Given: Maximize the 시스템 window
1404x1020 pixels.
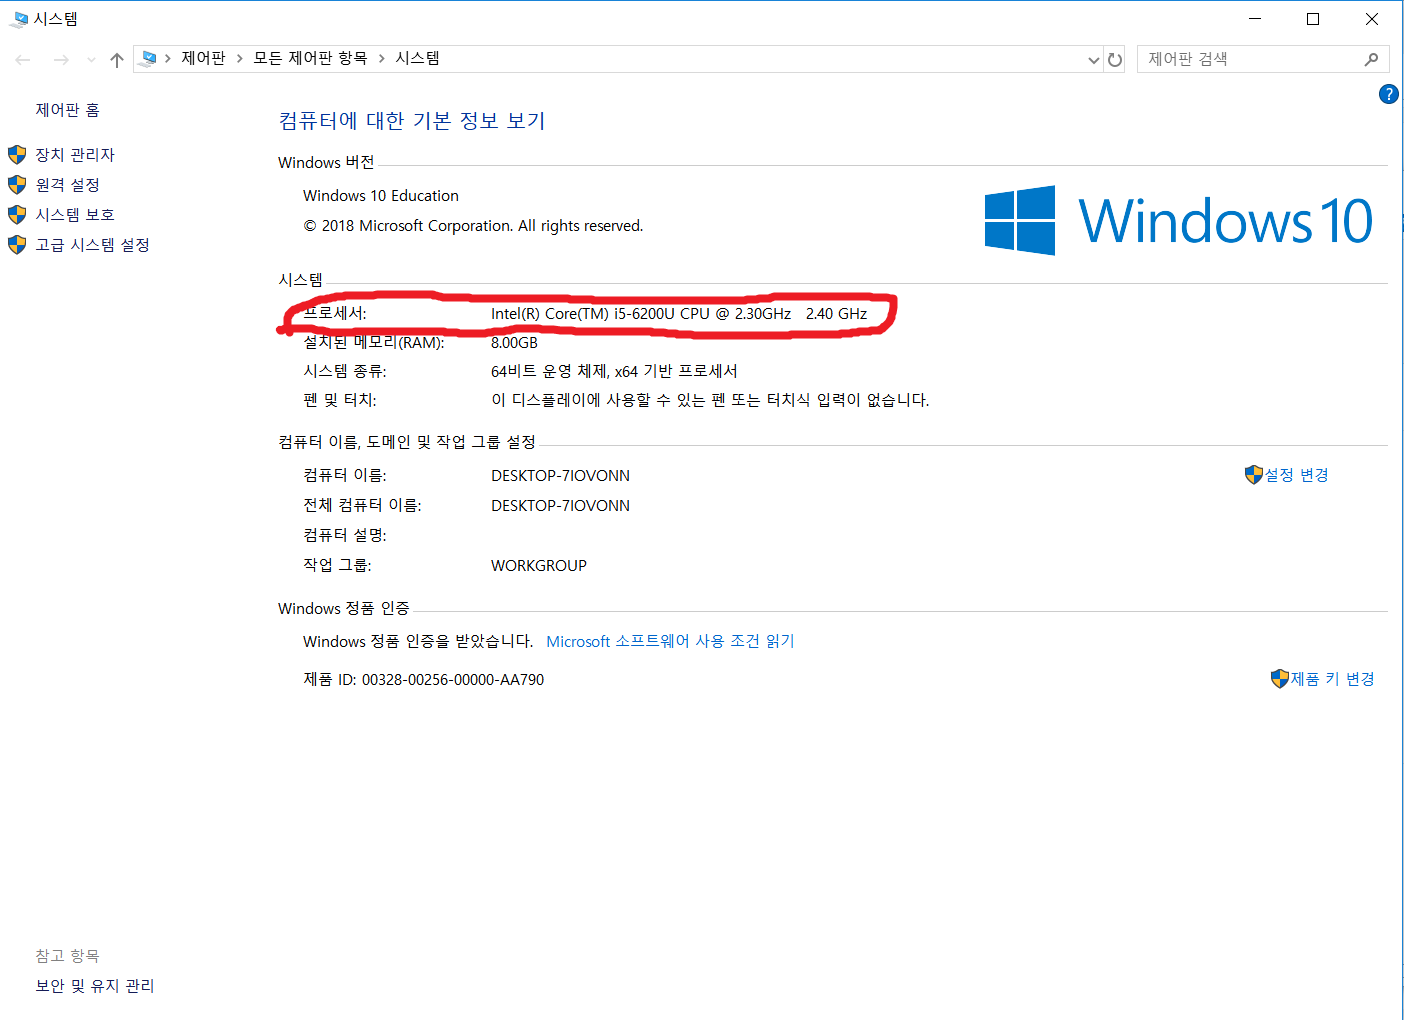Looking at the screenshot, I should pyautogui.click(x=1313, y=19).
